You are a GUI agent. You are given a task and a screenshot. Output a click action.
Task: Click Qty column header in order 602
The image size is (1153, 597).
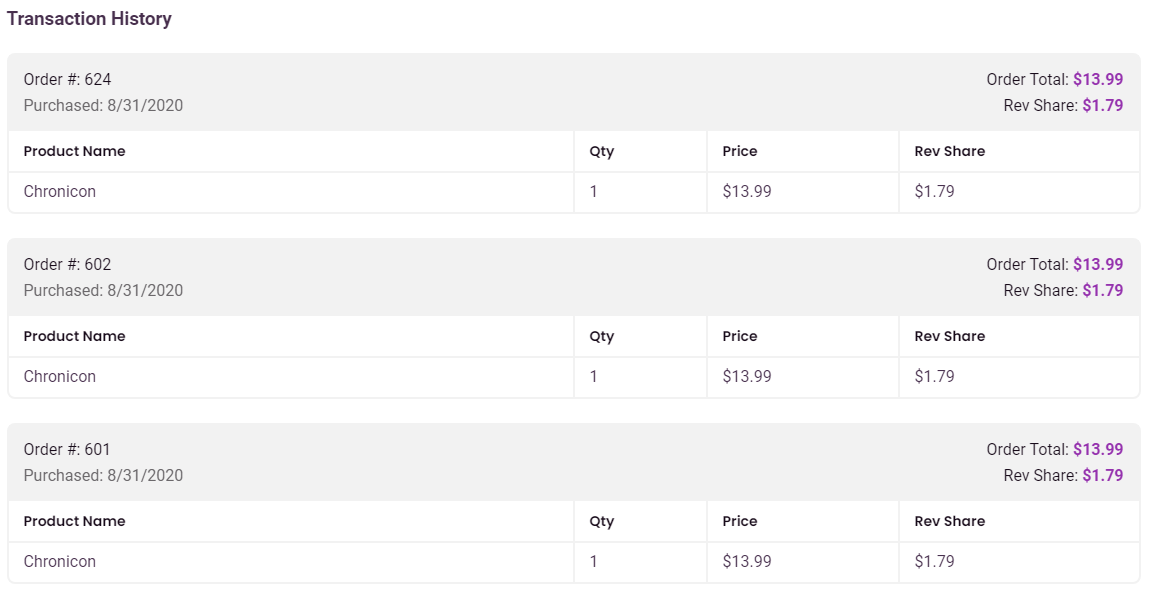pyautogui.click(x=602, y=336)
